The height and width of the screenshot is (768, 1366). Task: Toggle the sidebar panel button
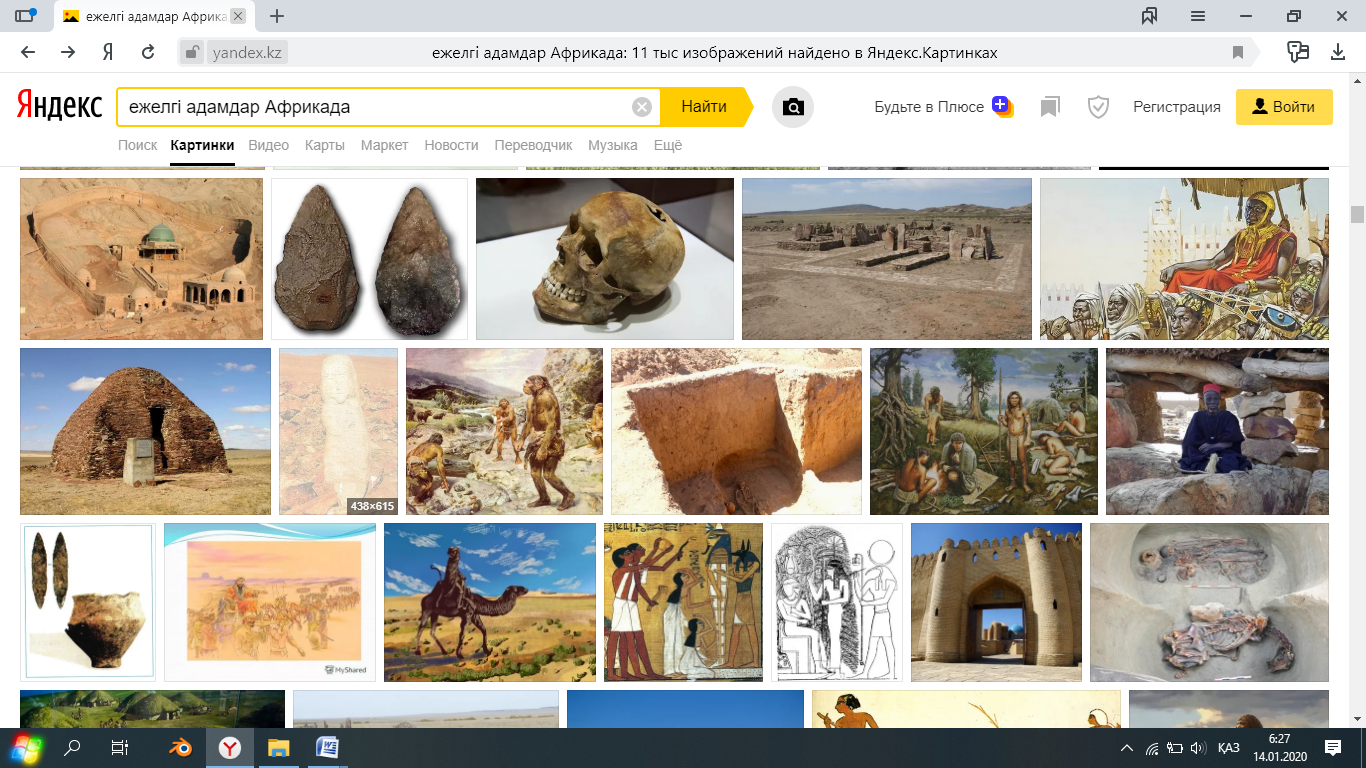25,16
